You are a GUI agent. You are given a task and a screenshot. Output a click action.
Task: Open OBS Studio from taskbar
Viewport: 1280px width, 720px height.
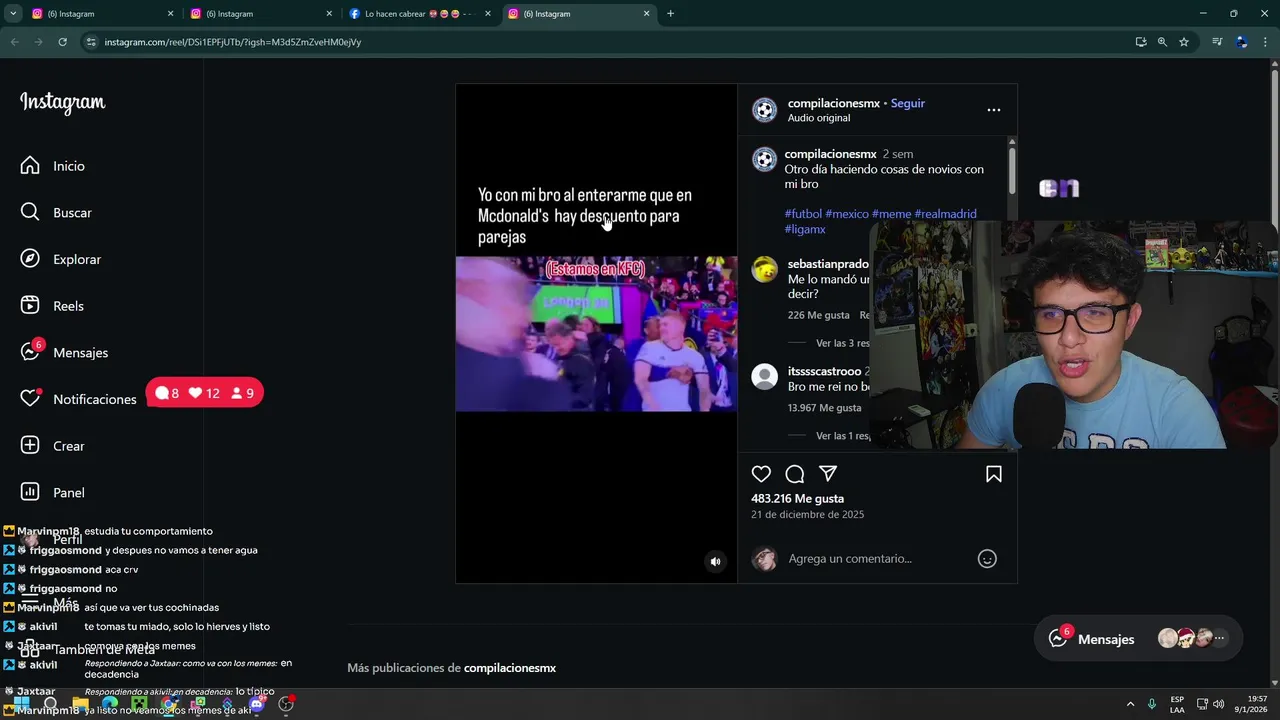click(x=286, y=704)
